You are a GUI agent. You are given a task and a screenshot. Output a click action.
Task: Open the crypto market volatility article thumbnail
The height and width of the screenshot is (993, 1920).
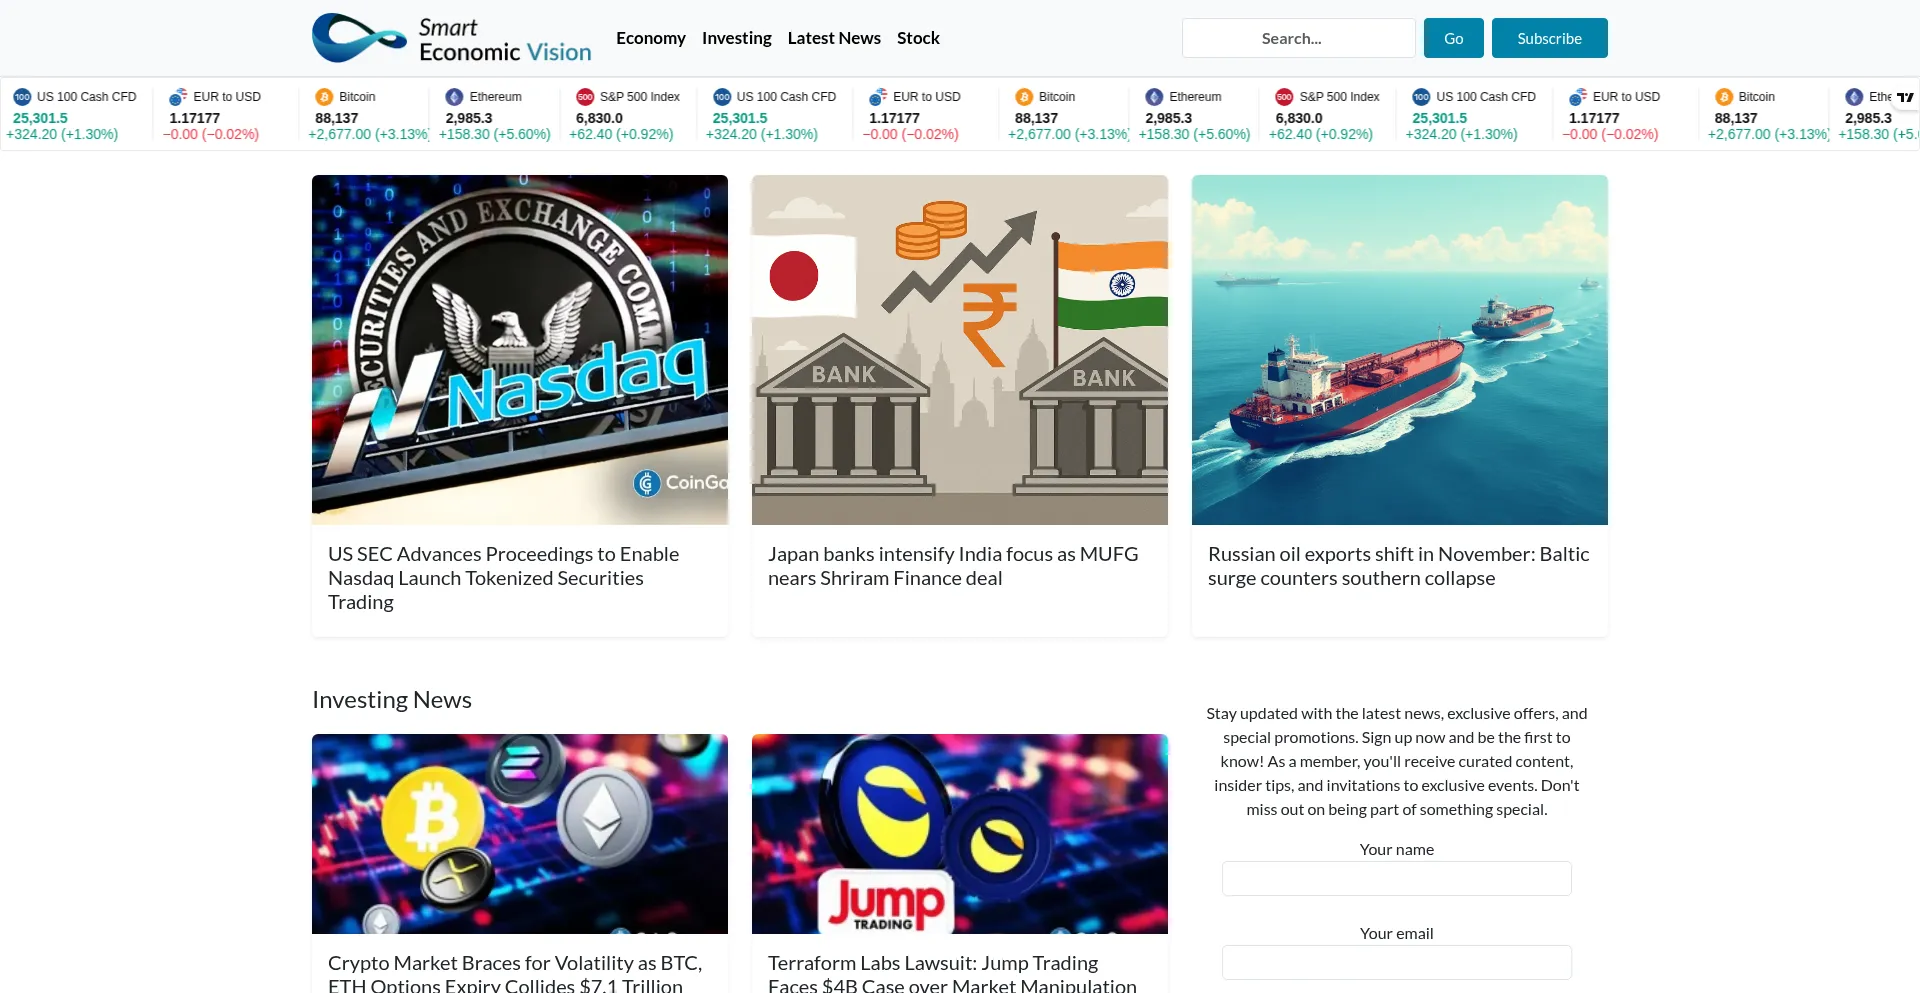(519, 834)
